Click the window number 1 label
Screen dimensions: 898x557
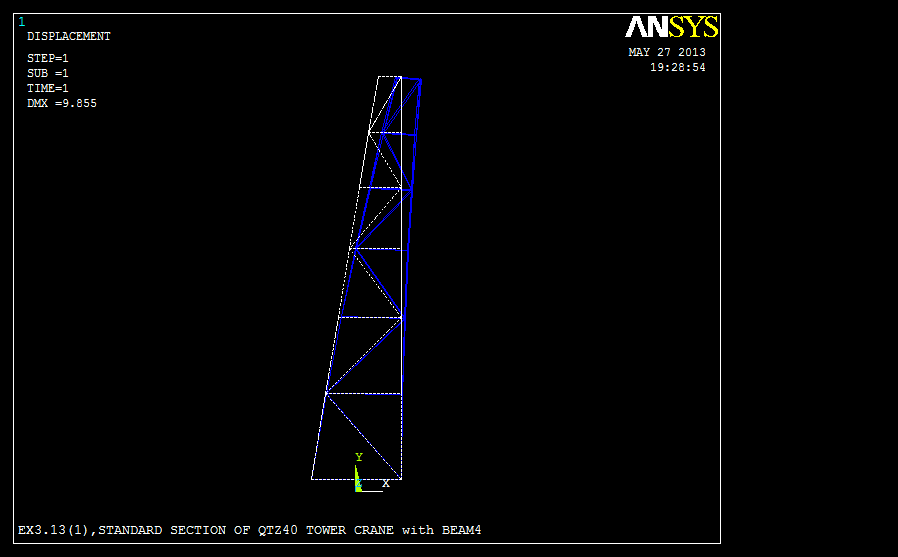click(x=22, y=22)
